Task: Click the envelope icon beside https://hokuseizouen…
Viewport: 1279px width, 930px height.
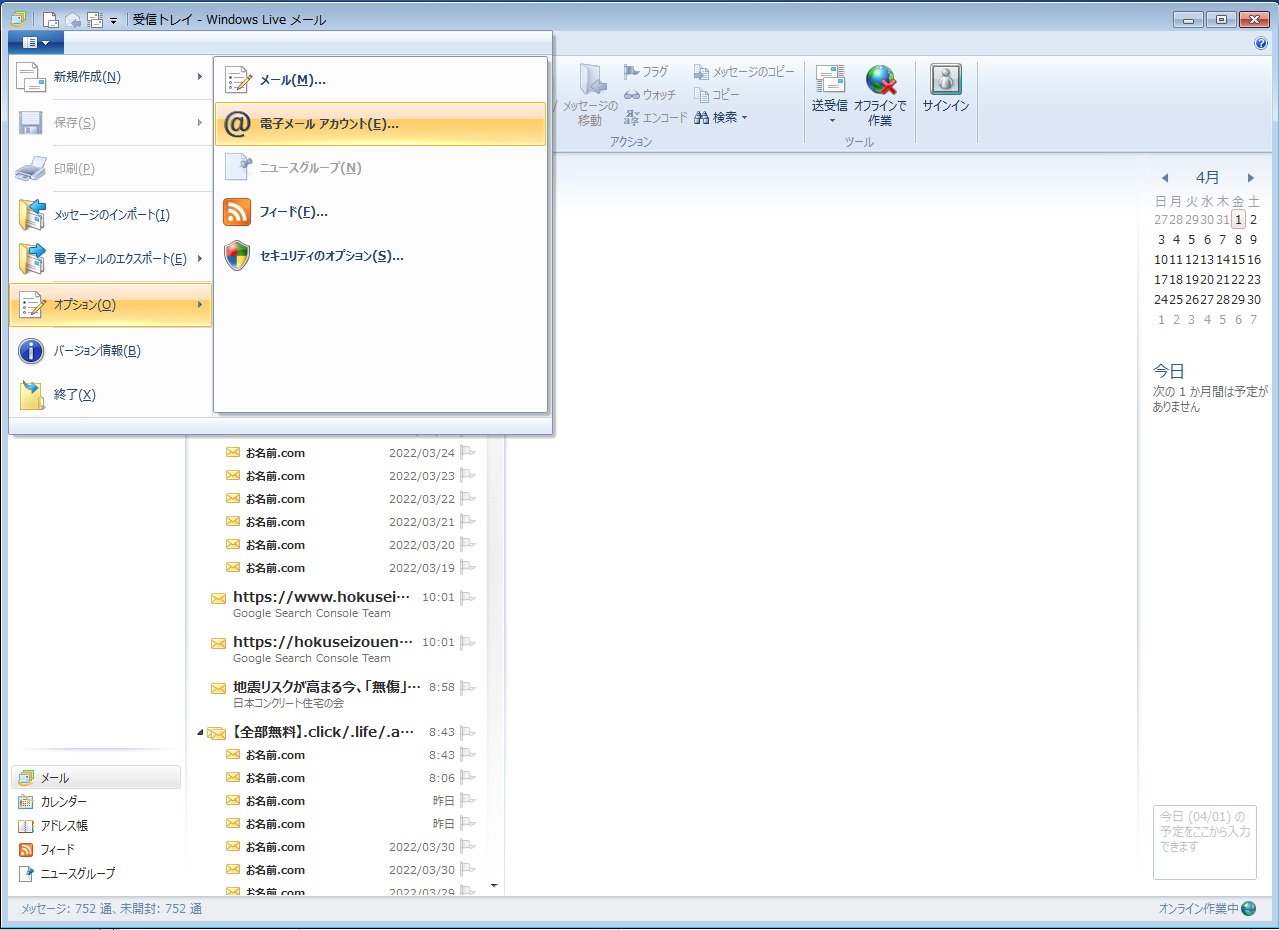Action: (218, 644)
